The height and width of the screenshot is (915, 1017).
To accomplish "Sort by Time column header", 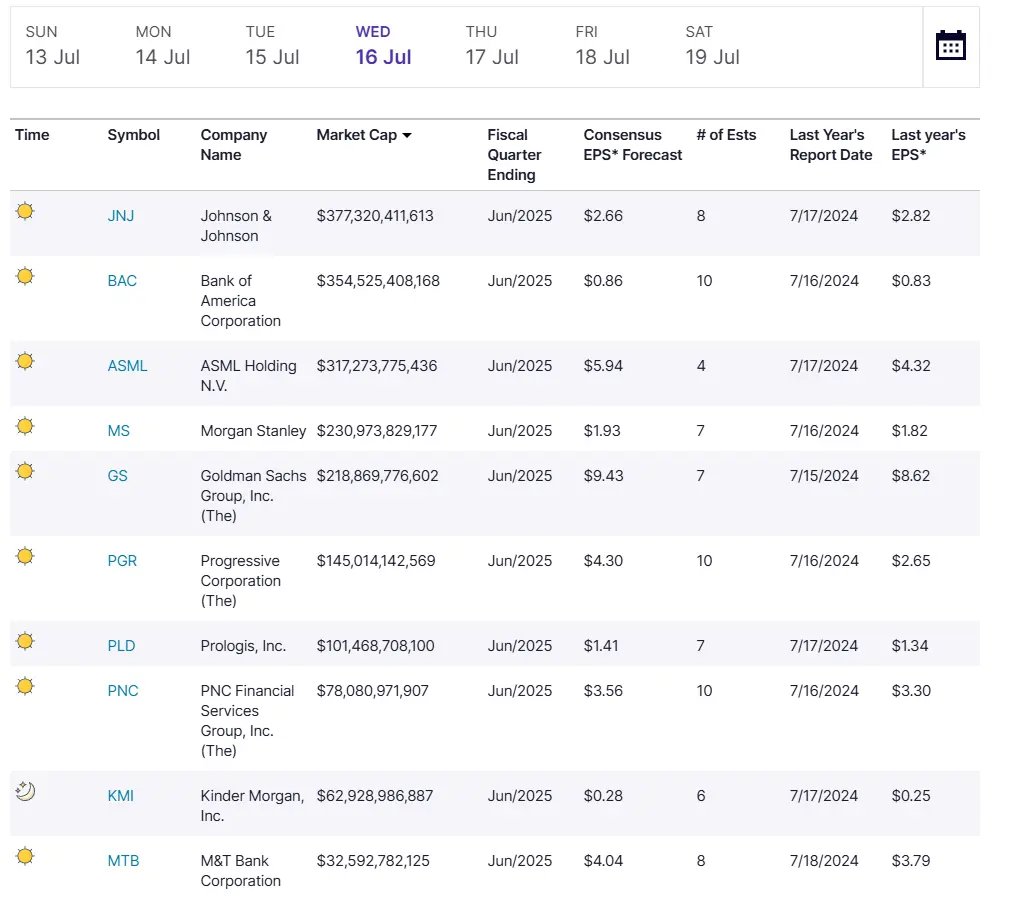I will [x=32, y=135].
